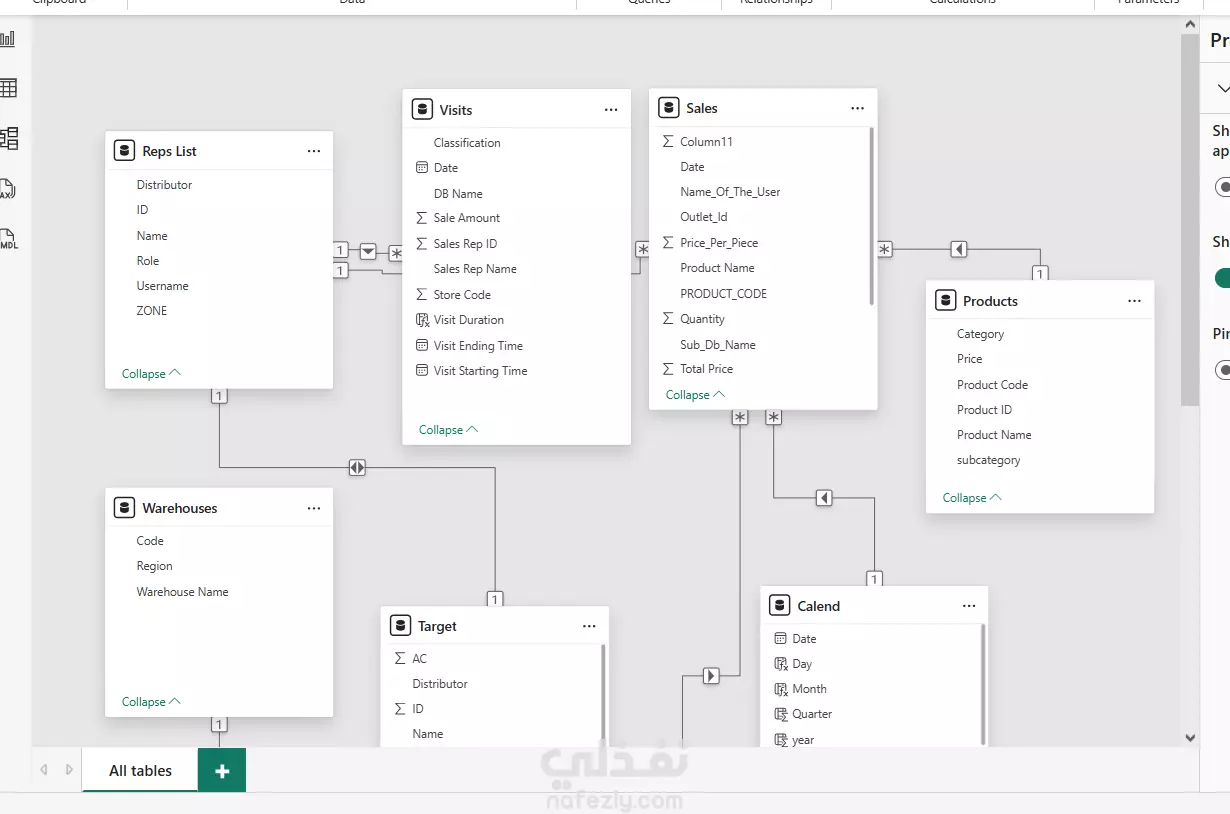This screenshot has height=814, width=1230.
Task: Open the Sales table ellipsis menu
Action: [x=857, y=108]
